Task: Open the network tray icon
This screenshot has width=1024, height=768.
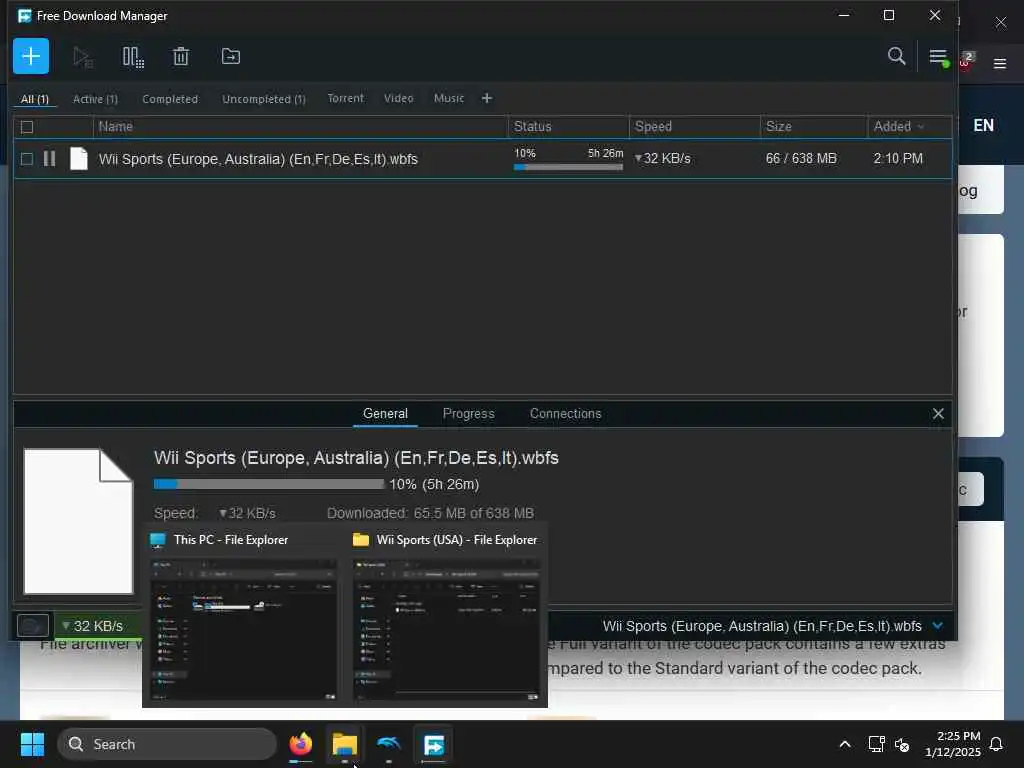Action: (x=876, y=744)
